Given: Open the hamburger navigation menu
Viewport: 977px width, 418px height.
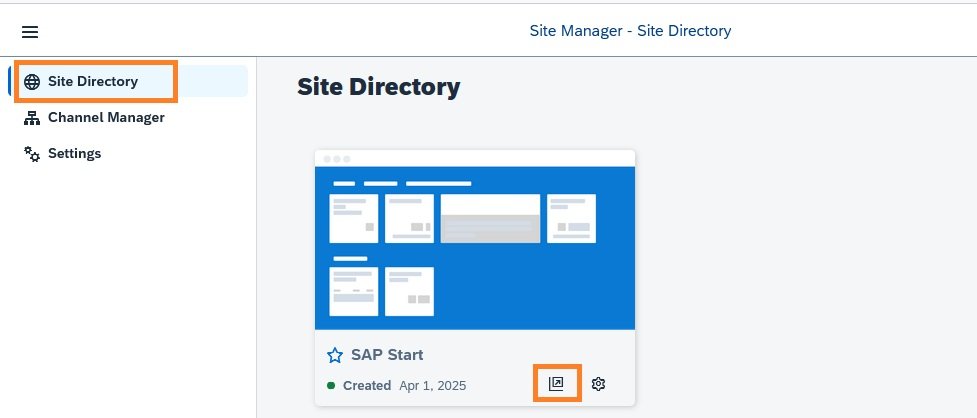Looking at the screenshot, I should (x=30, y=32).
